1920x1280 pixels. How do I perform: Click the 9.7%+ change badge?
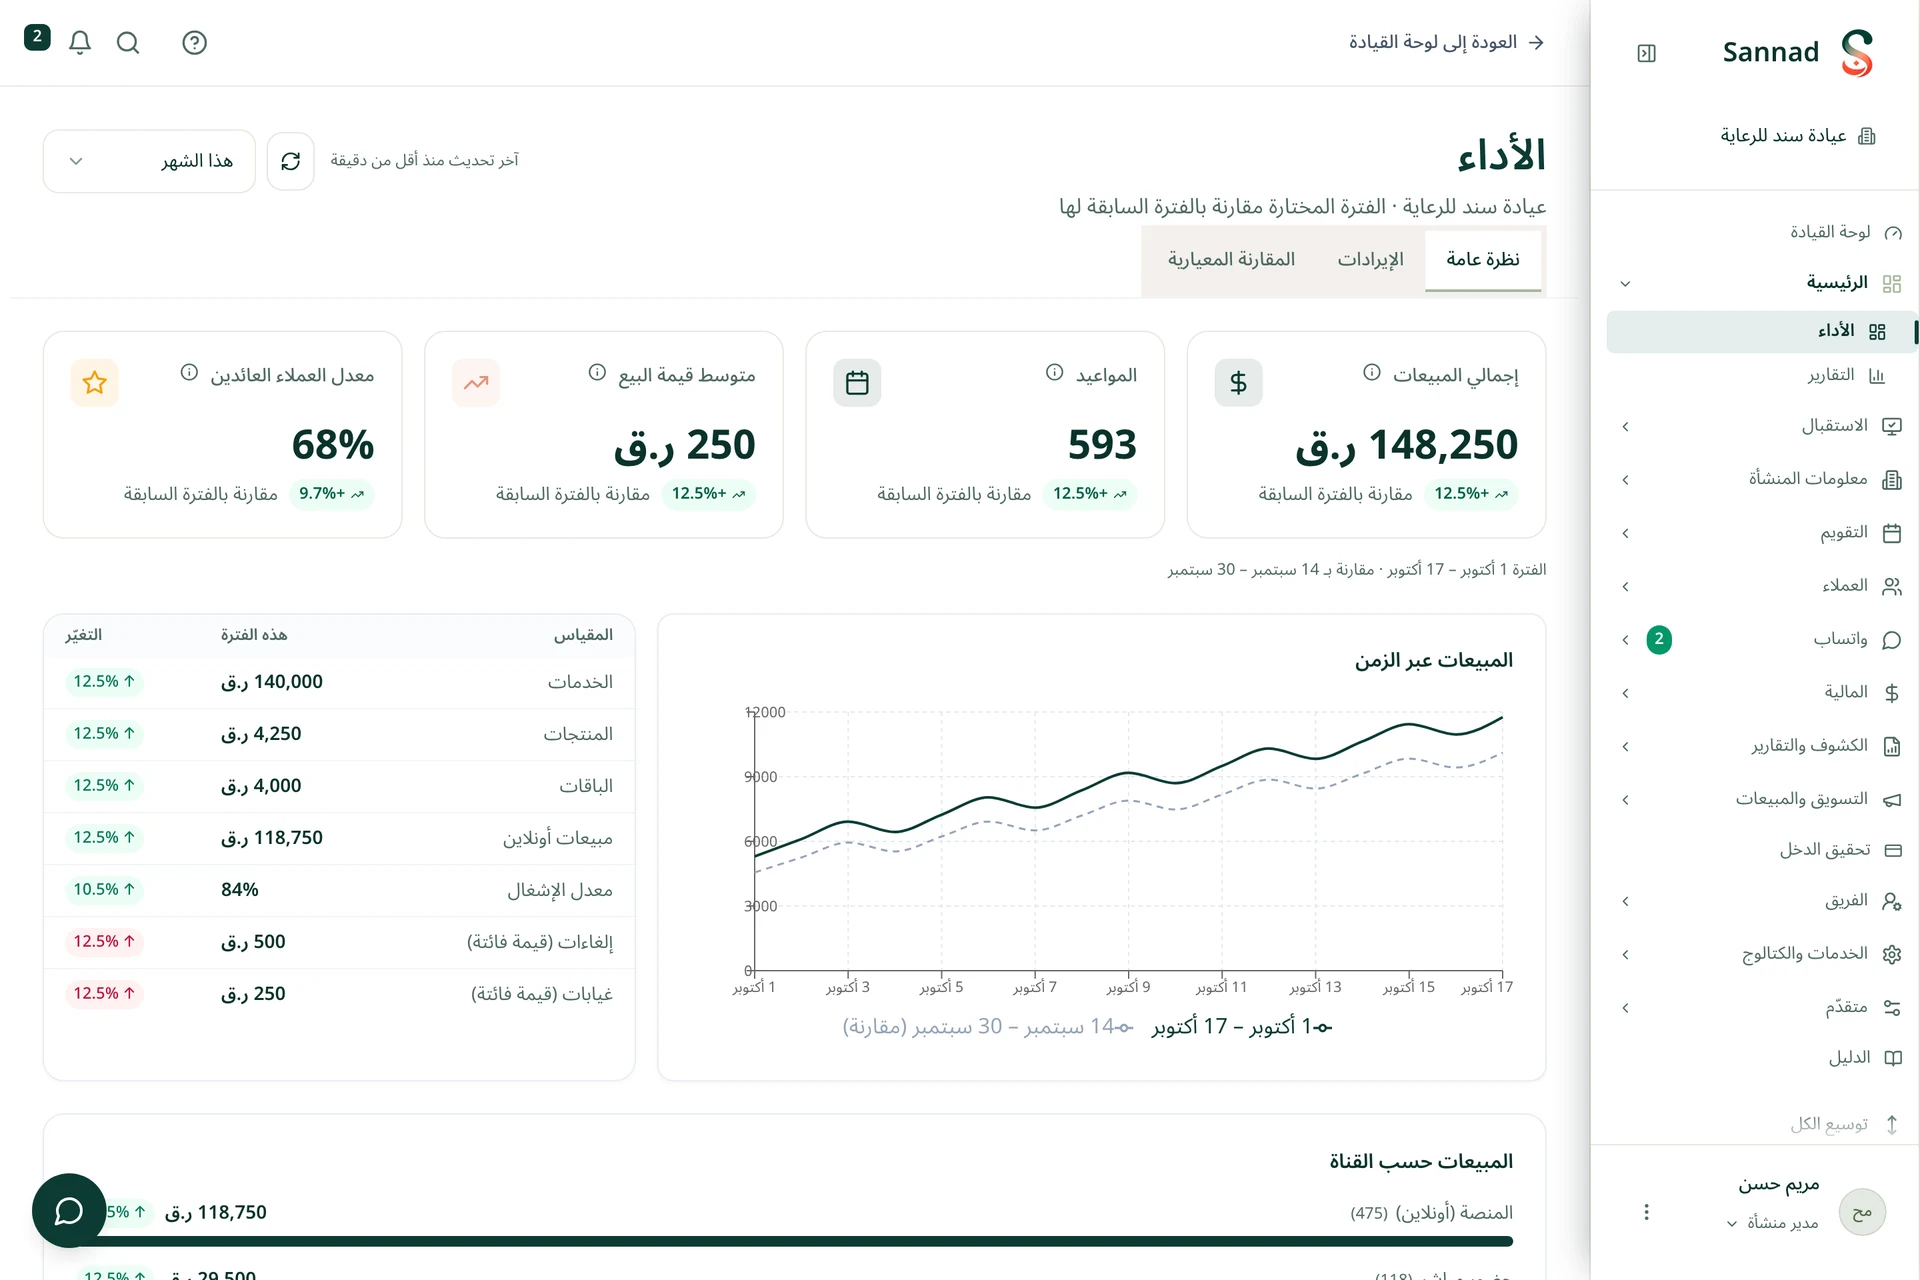tap(332, 494)
